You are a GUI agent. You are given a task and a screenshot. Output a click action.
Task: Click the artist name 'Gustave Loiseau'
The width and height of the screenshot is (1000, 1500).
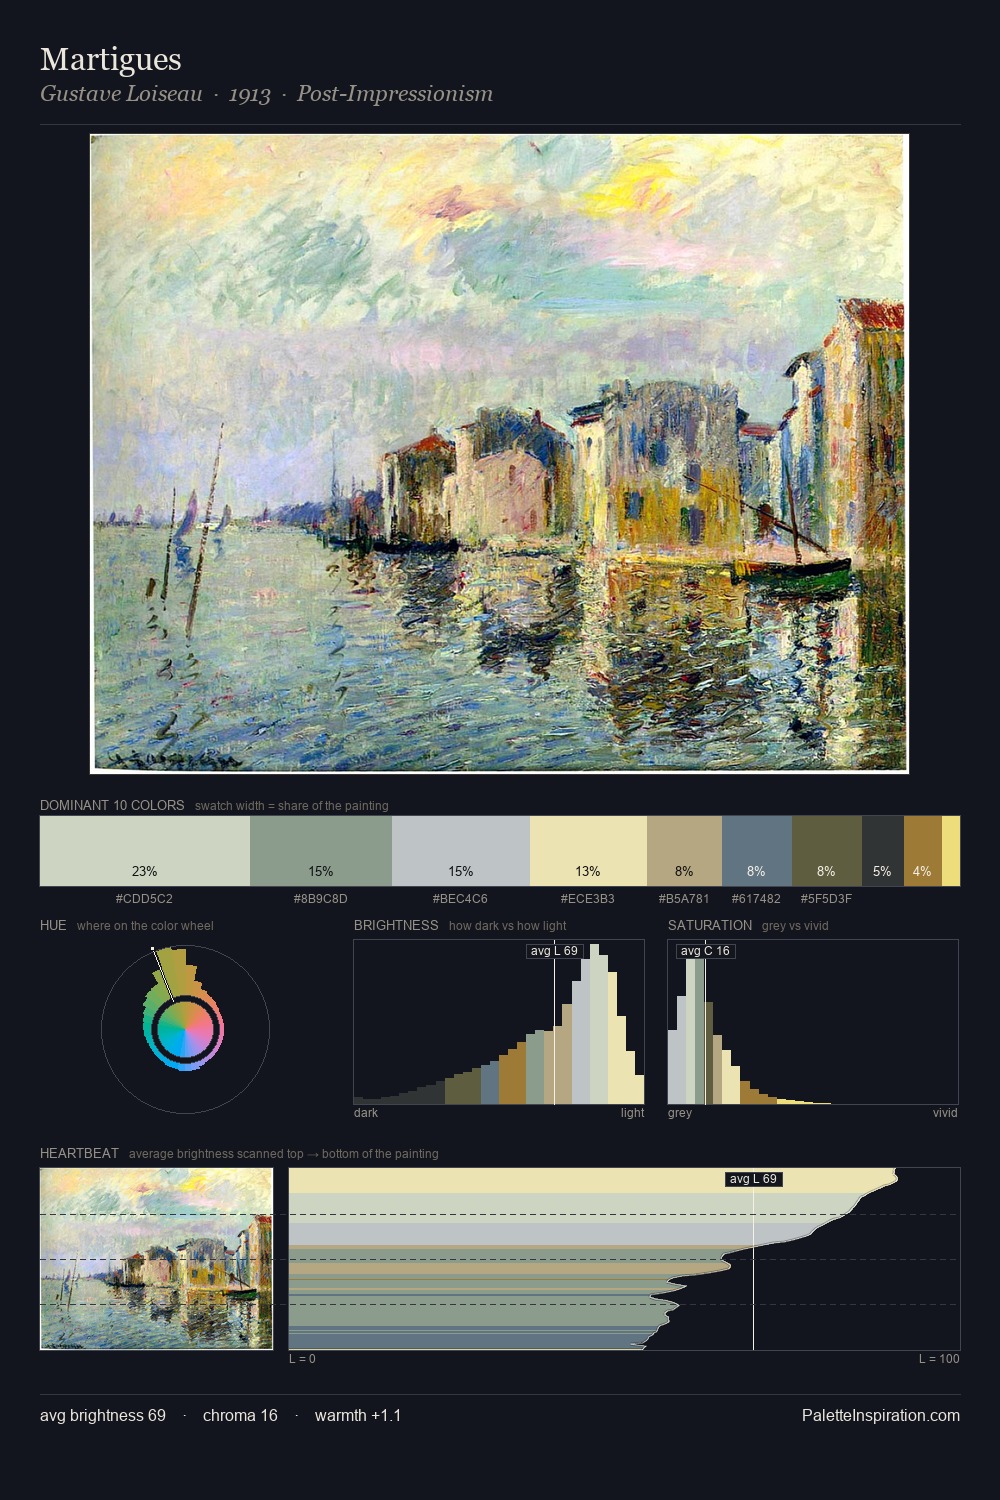121,94
